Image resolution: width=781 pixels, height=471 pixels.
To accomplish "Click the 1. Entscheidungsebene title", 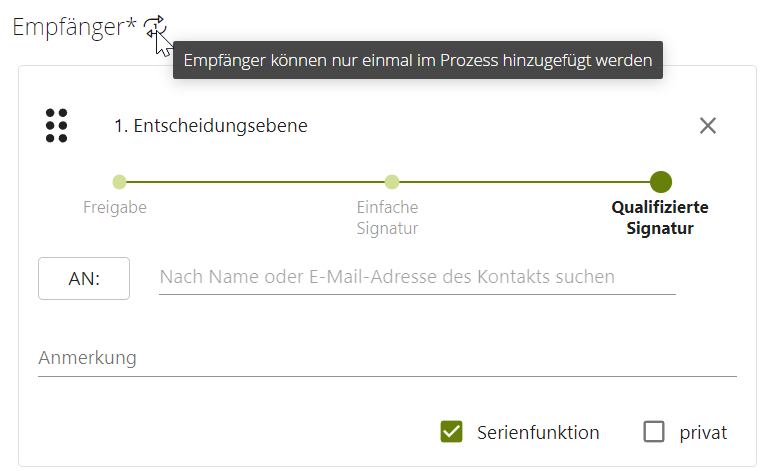I will tap(210, 126).
